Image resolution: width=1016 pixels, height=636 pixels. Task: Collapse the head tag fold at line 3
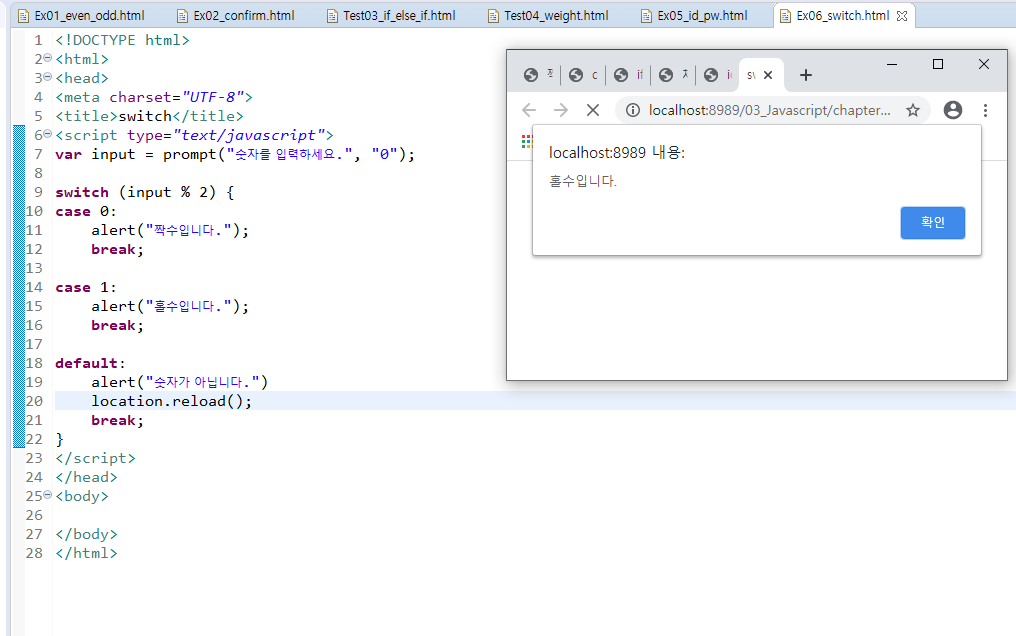point(47,77)
